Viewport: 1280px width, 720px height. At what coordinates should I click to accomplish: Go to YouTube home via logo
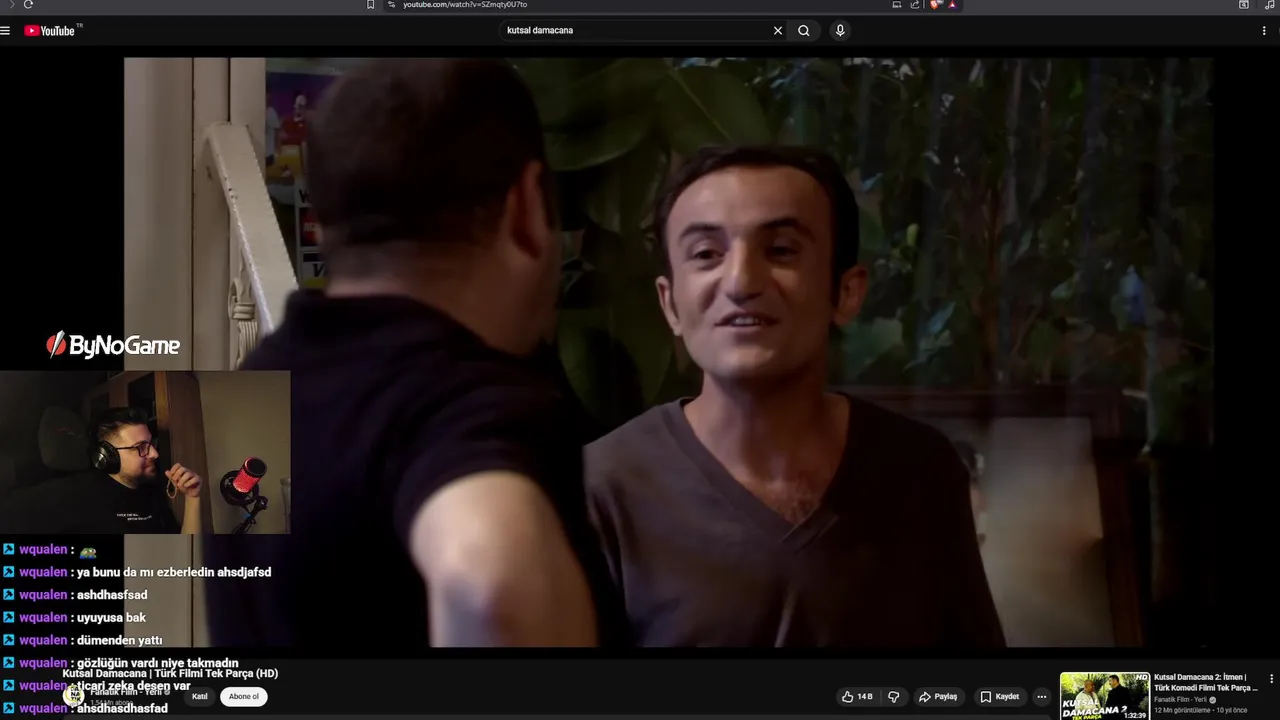click(x=50, y=31)
